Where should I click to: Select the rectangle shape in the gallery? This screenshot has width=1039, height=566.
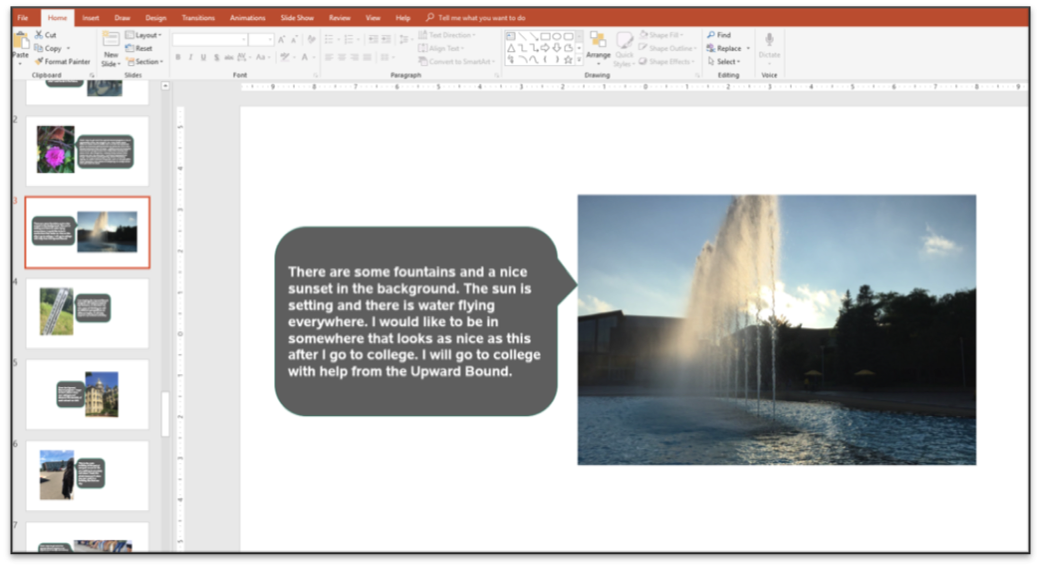pos(545,36)
